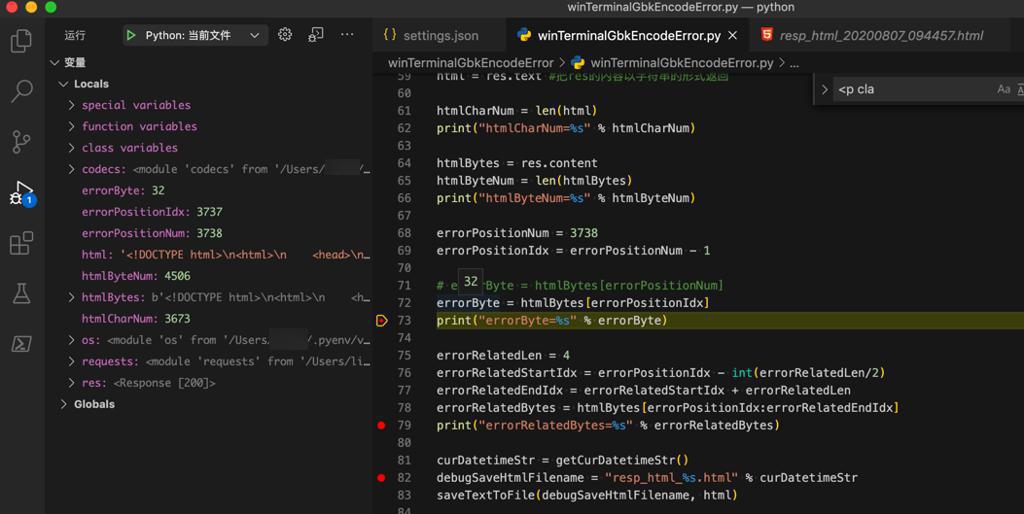Click the highlighted print statement on line 73

[552, 320]
